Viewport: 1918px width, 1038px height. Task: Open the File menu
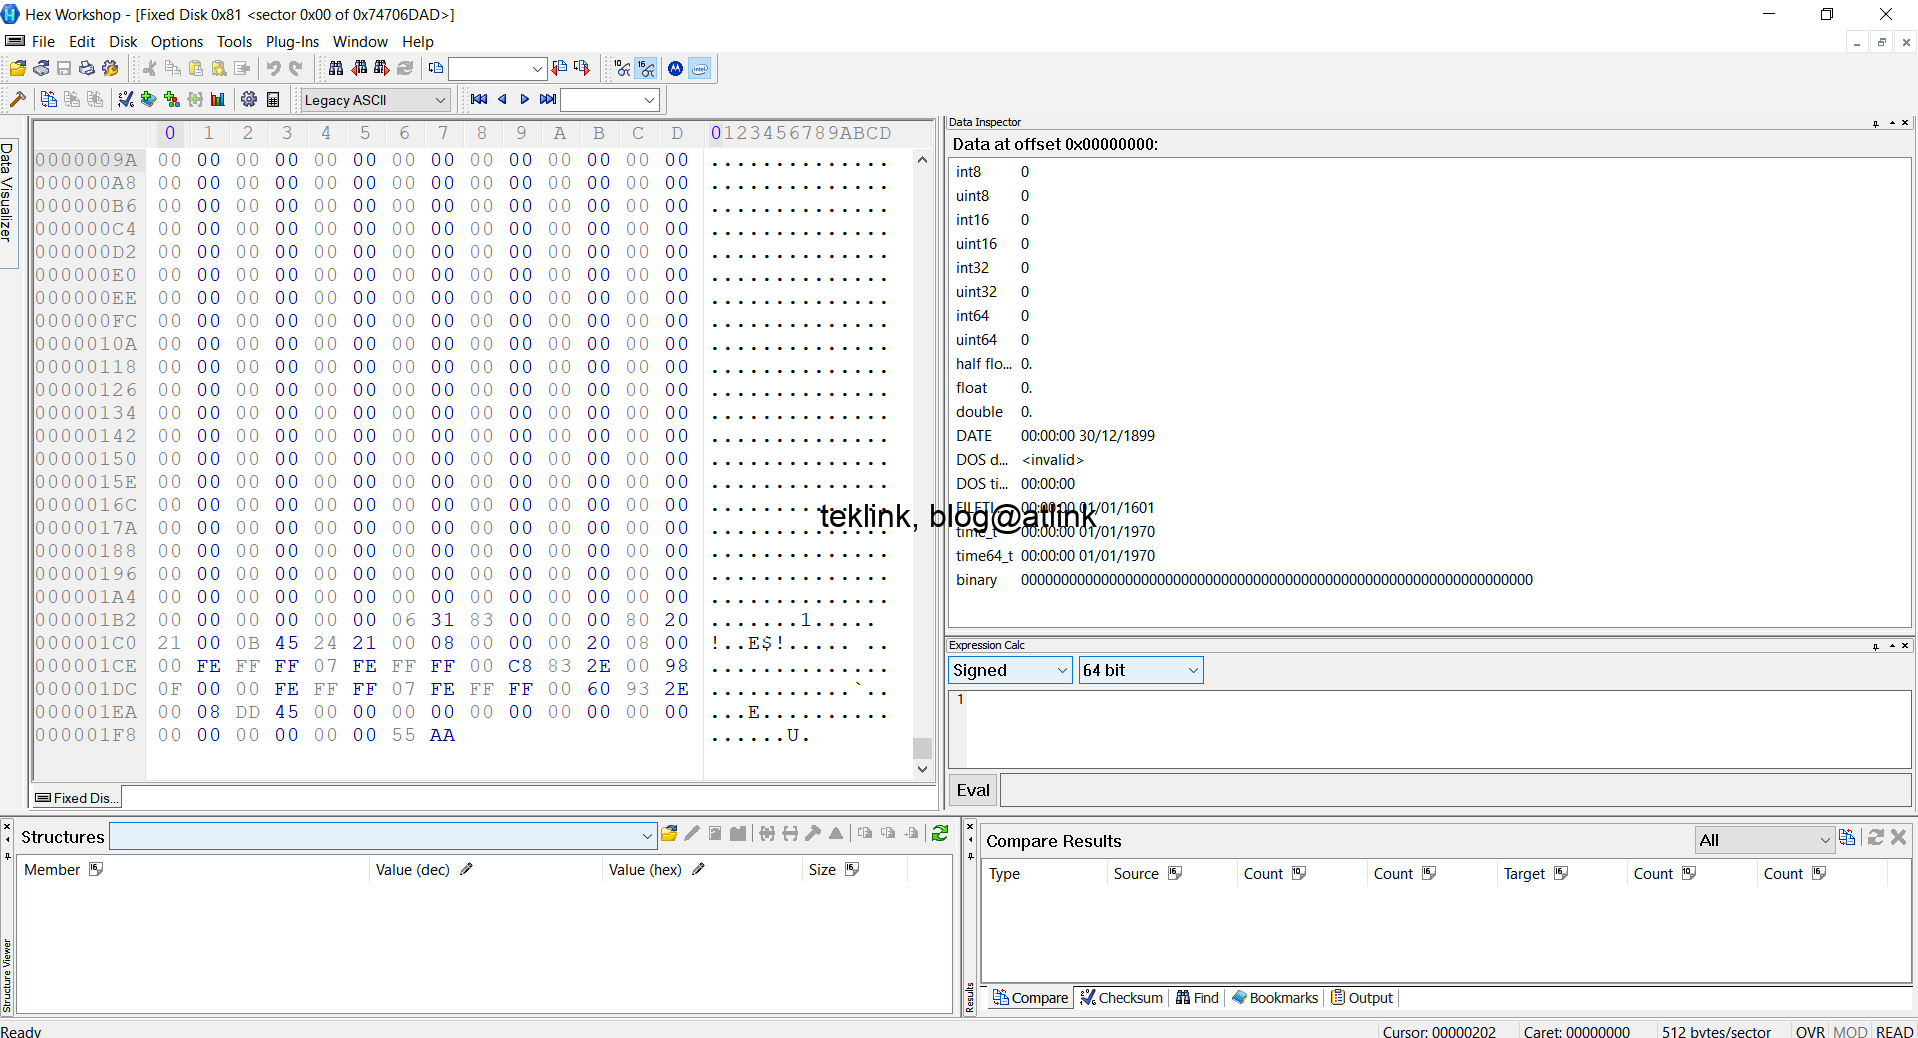(x=43, y=41)
